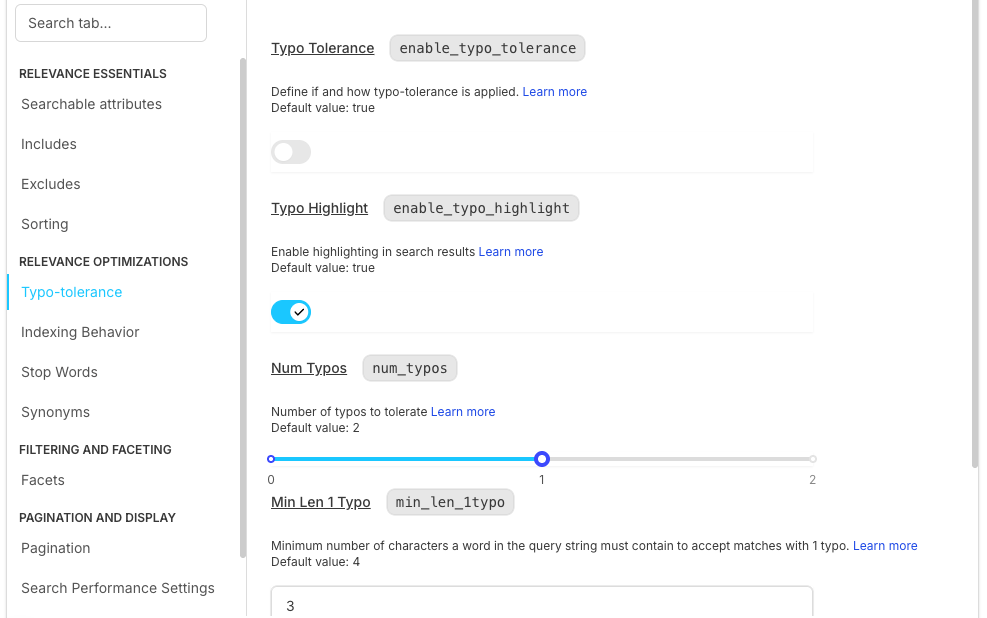This screenshot has height=618, width=987.
Task: Focus the Search tab input box
Action: click(111, 23)
